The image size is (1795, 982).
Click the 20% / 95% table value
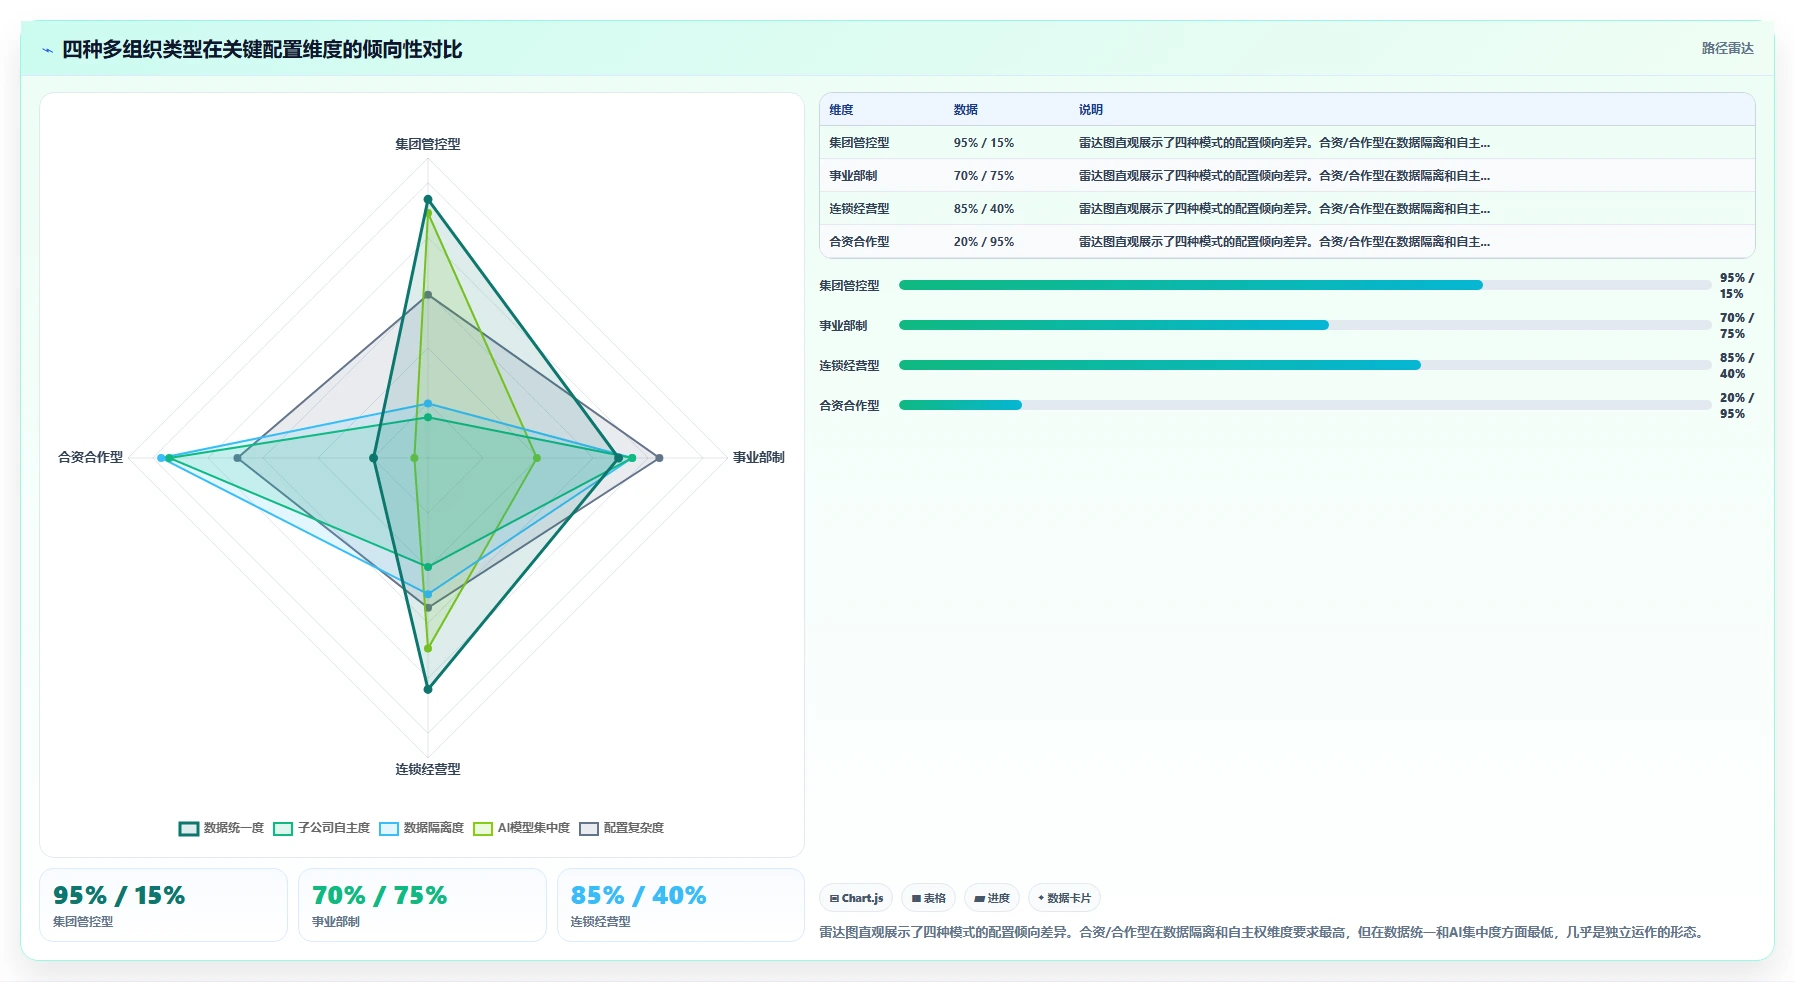[x=983, y=242]
